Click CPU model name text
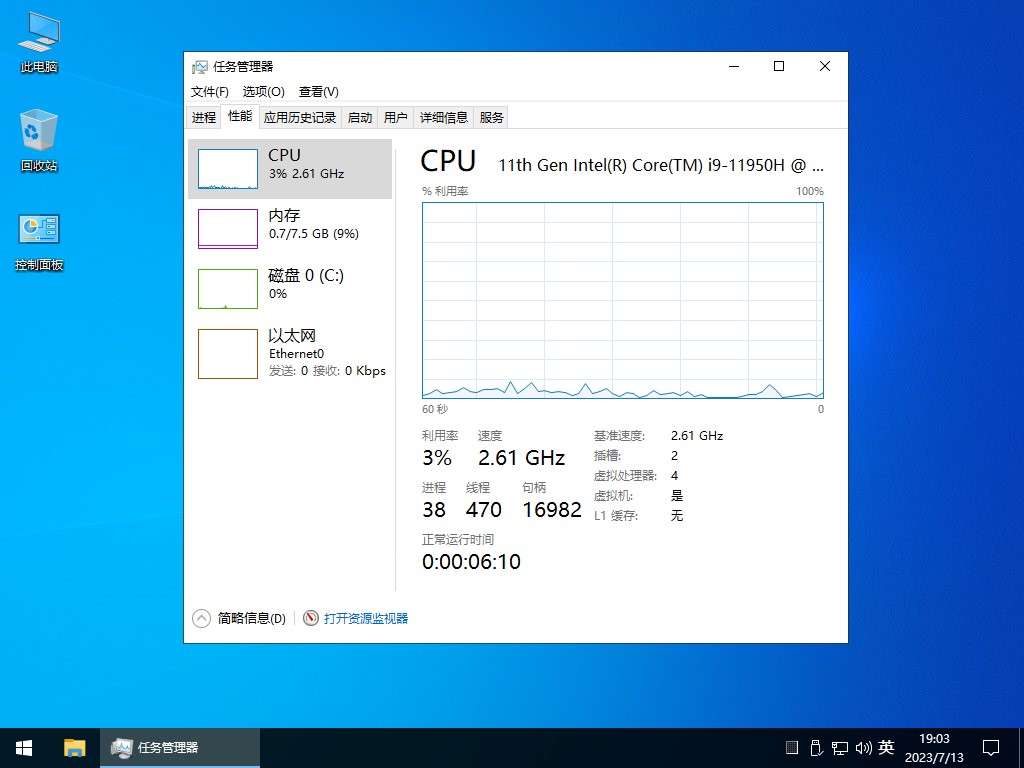 [x=661, y=165]
